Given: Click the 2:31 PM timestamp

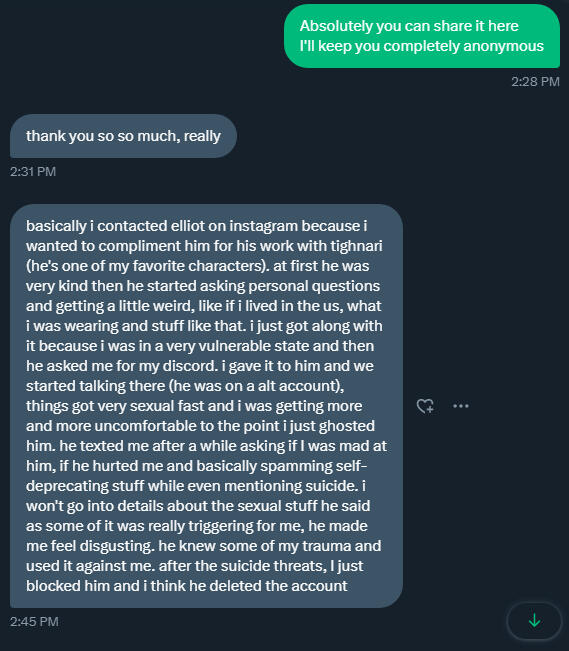Looking at the screenshot, I should pos(33,171).
